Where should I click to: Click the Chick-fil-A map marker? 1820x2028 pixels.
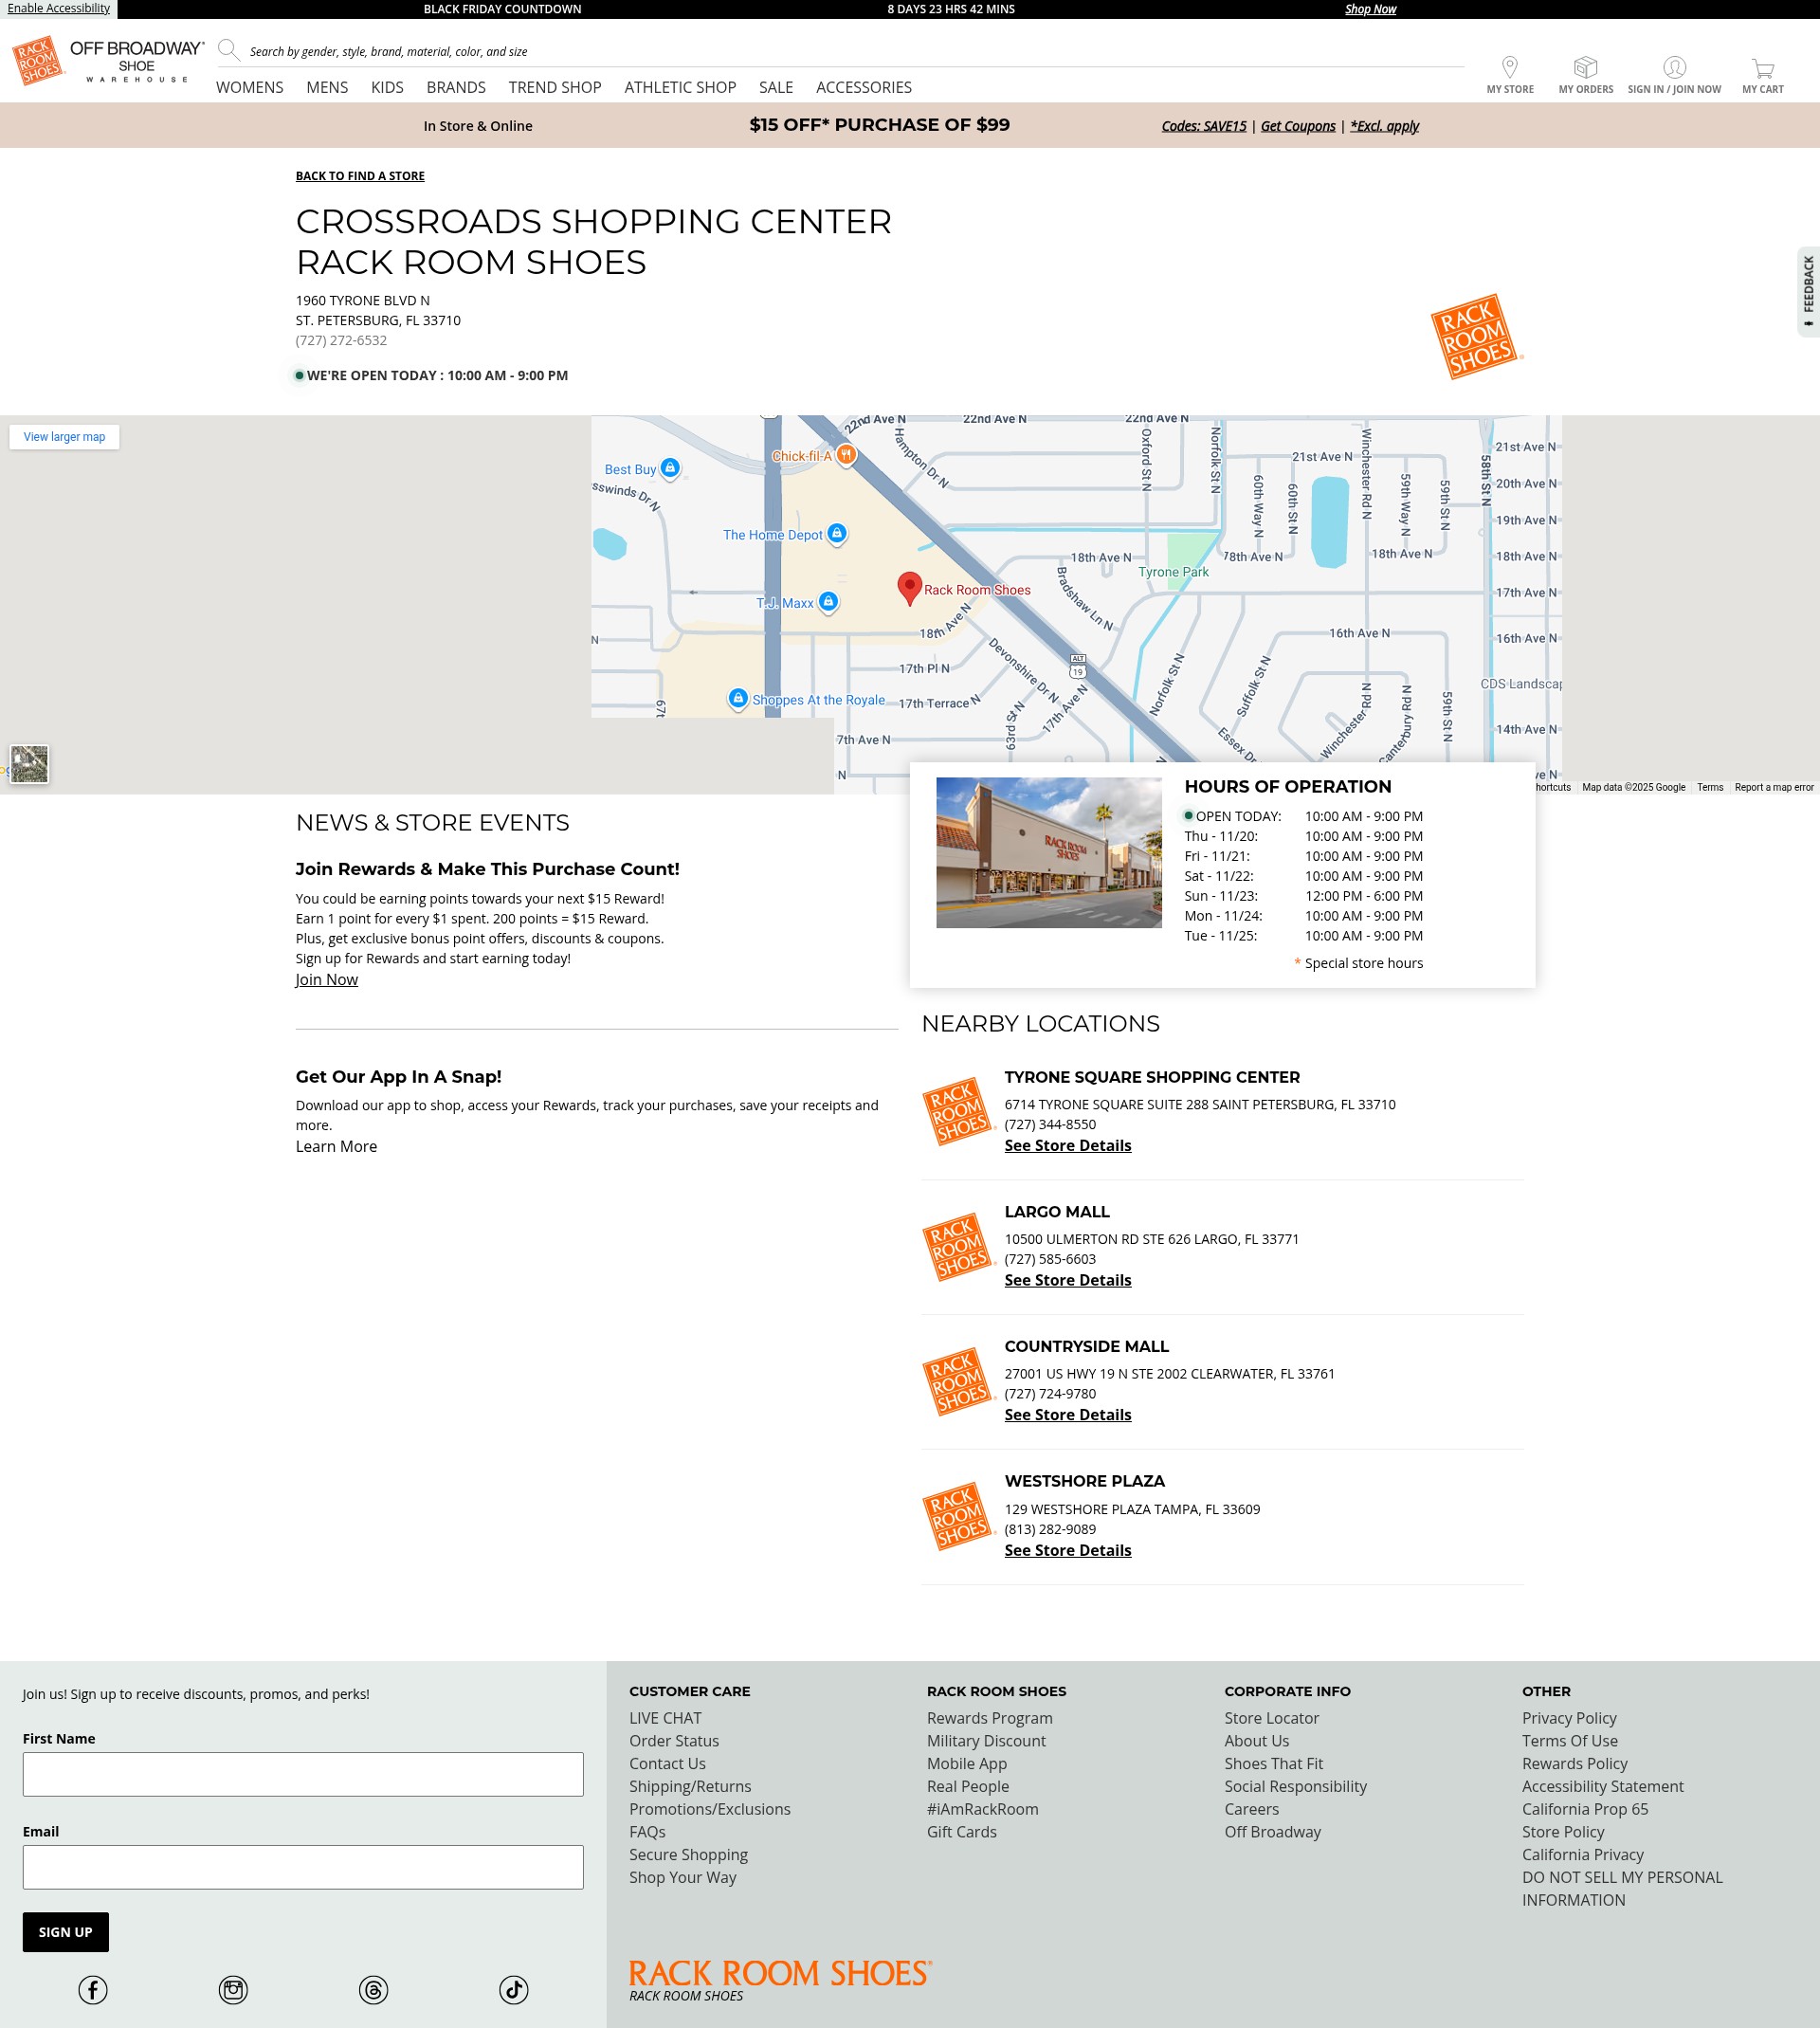coord(846,455)
